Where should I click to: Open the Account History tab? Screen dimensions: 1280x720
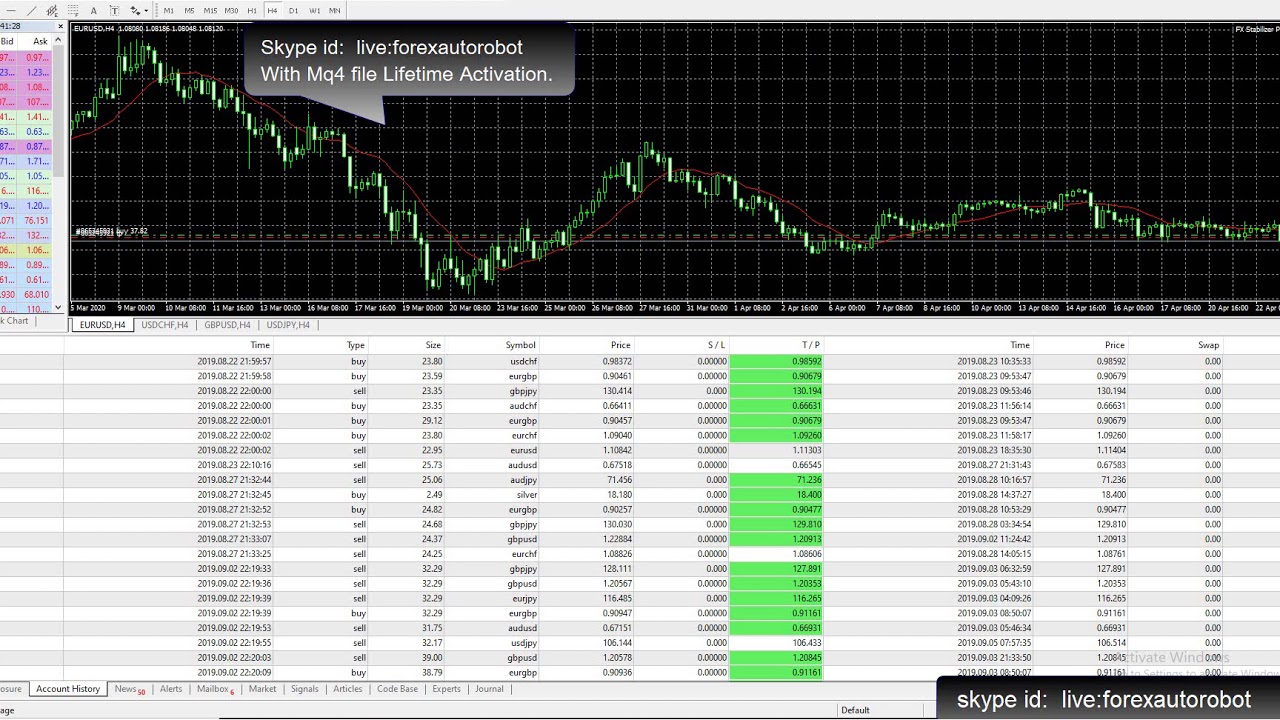tap(68, 689)
